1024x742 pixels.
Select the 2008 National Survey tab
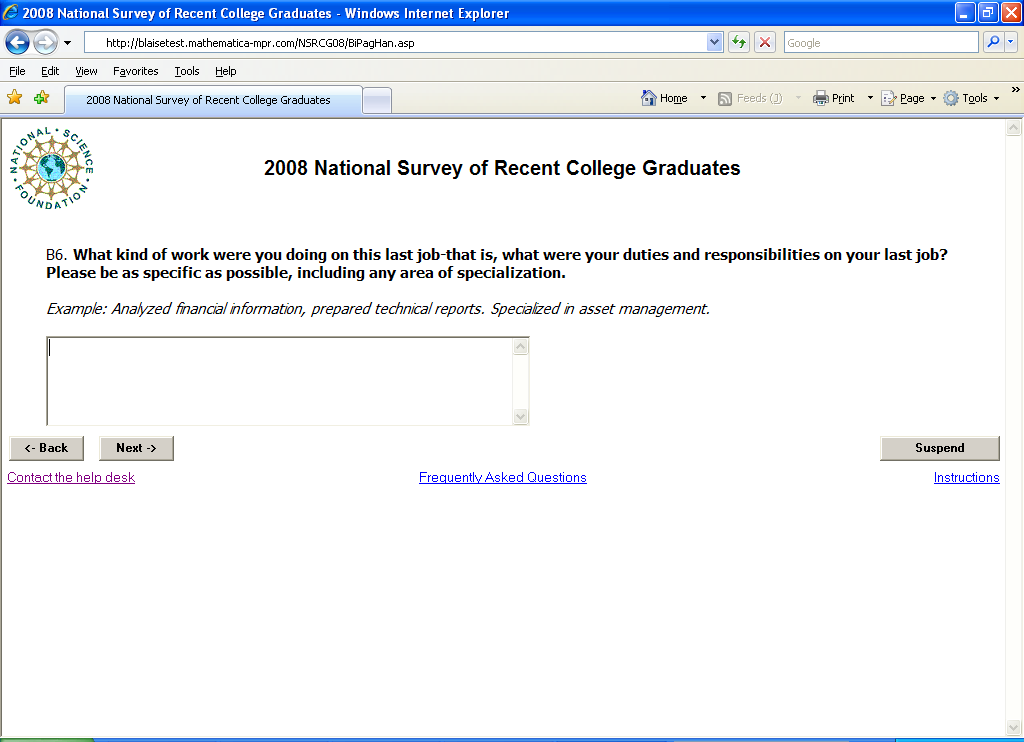click(214, 100)
